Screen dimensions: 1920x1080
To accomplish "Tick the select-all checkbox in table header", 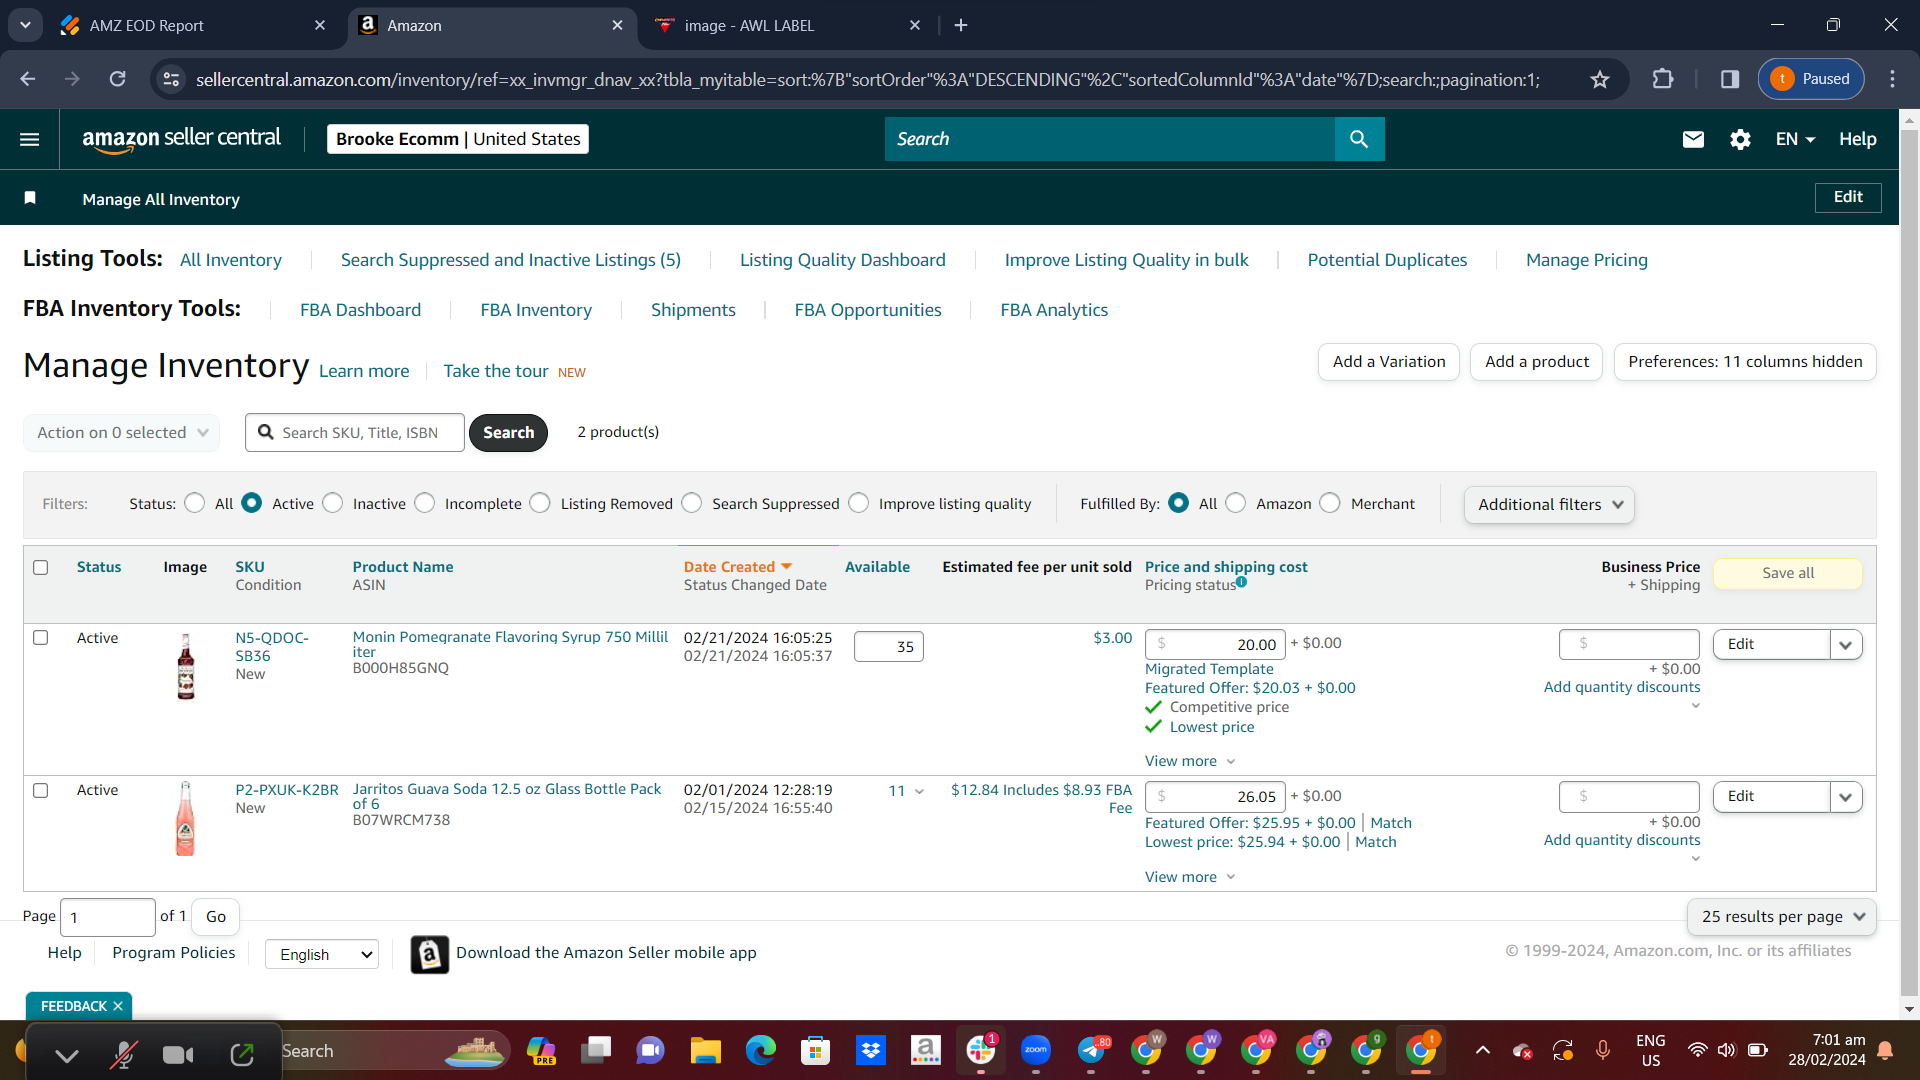I will pos(41,567).
